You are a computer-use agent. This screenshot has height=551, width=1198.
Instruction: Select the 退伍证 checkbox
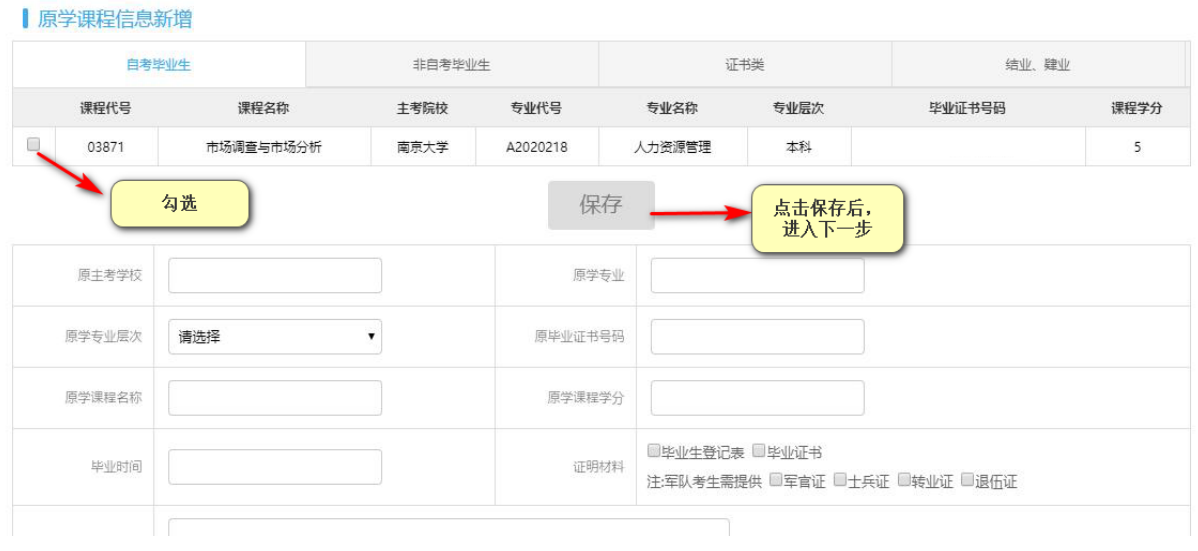coord(968,480)
